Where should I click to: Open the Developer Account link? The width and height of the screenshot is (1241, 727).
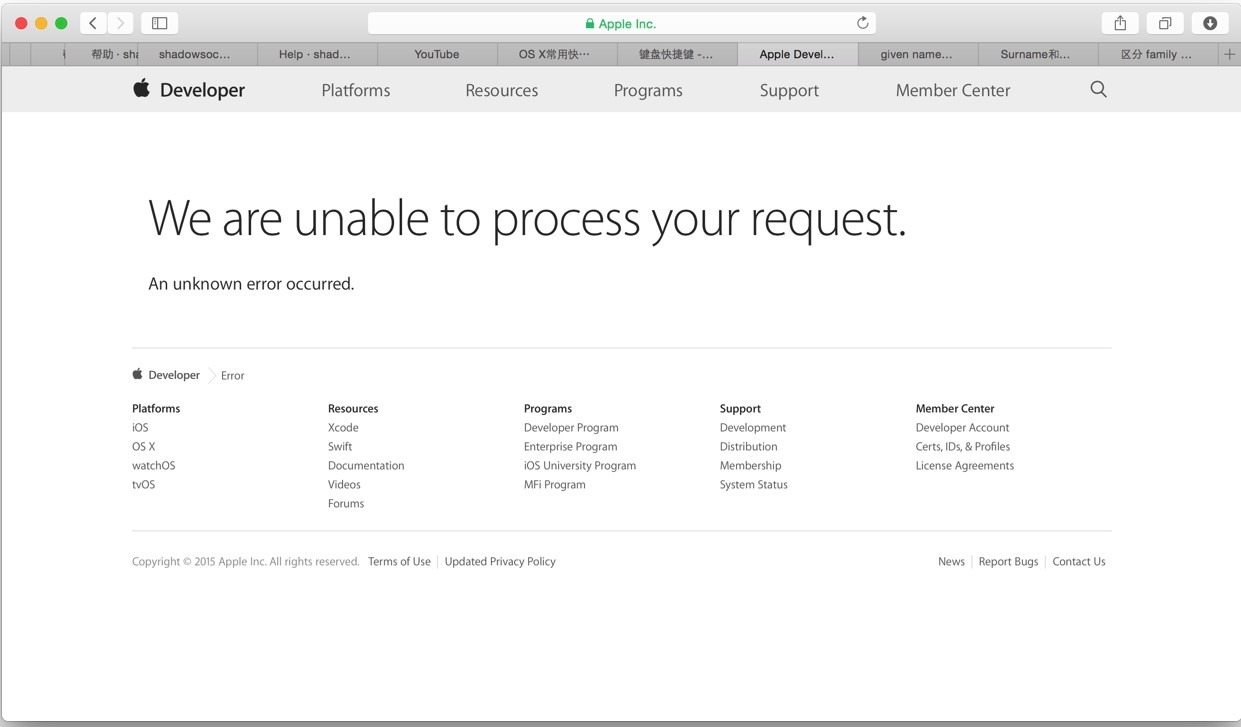[963, 428]
